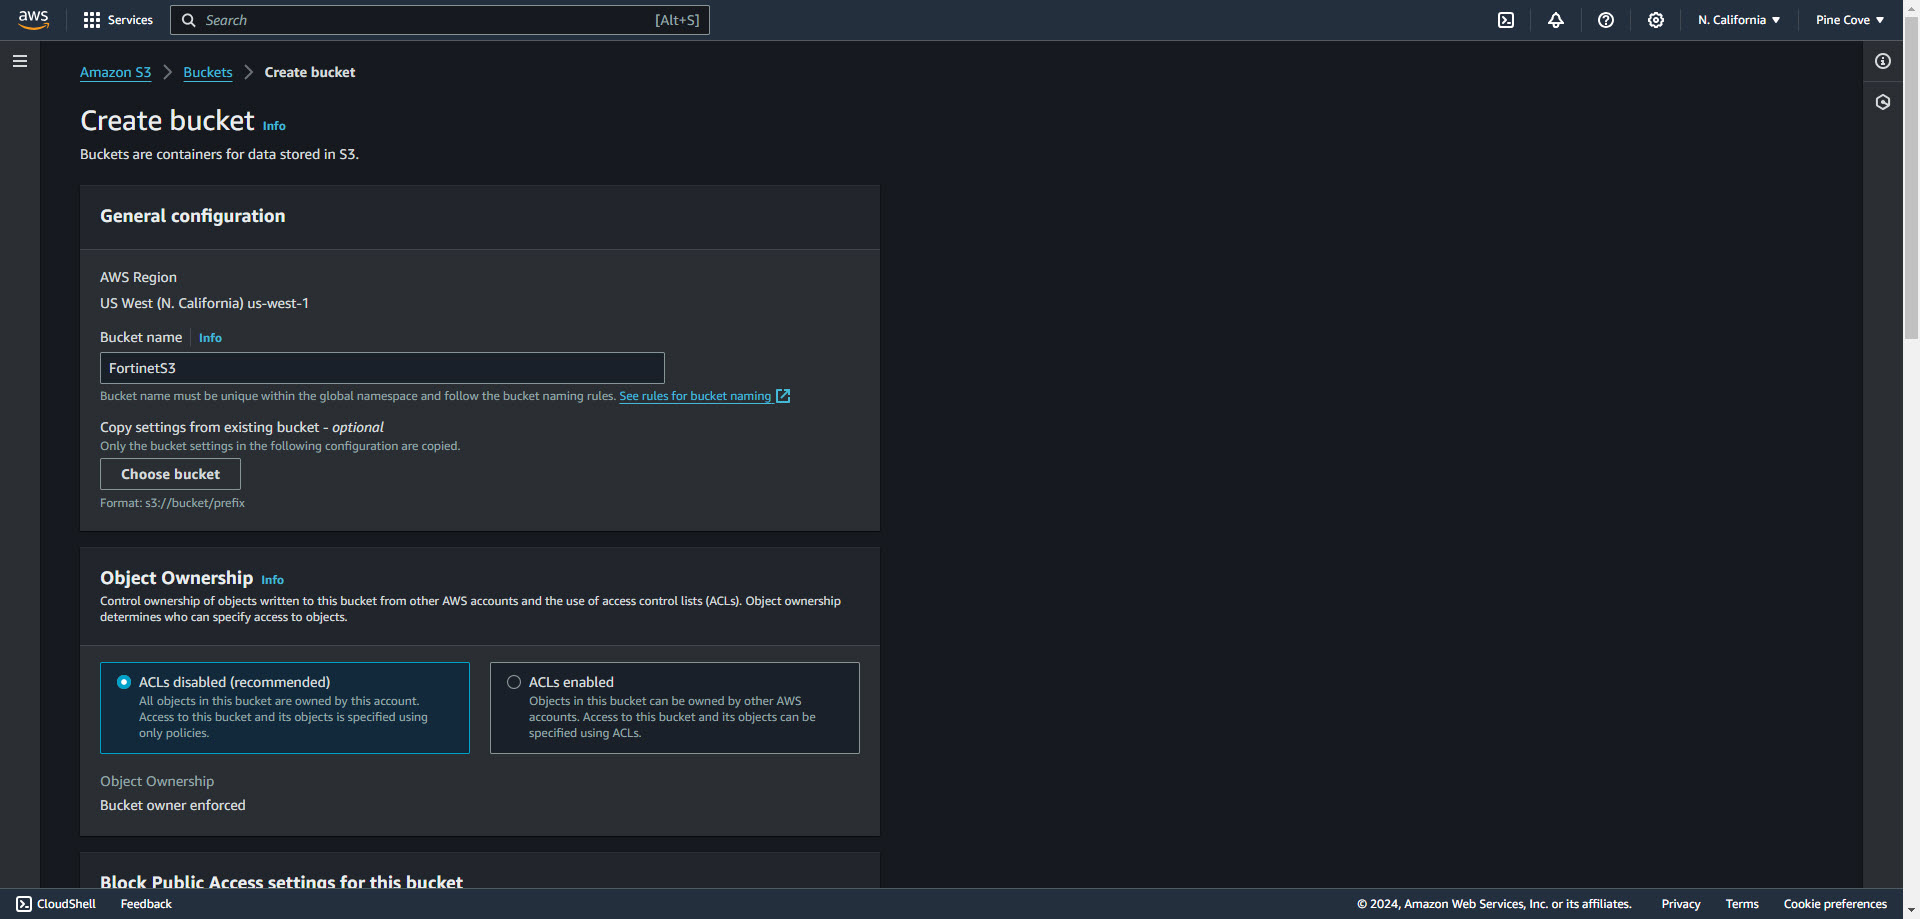The height and width of the screenshot is (919, 1920).
Task: Open Info link next to Bucket name
Action: click(210, 338)
